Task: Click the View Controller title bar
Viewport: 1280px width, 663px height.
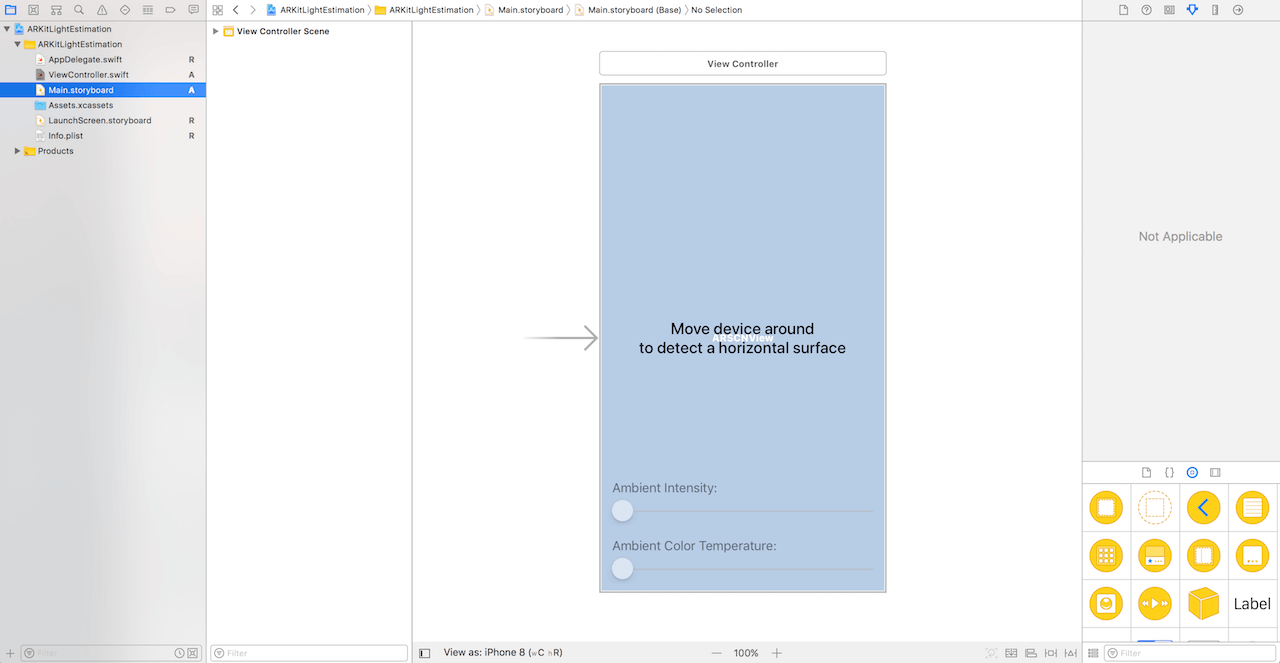Action: point(742,64)
